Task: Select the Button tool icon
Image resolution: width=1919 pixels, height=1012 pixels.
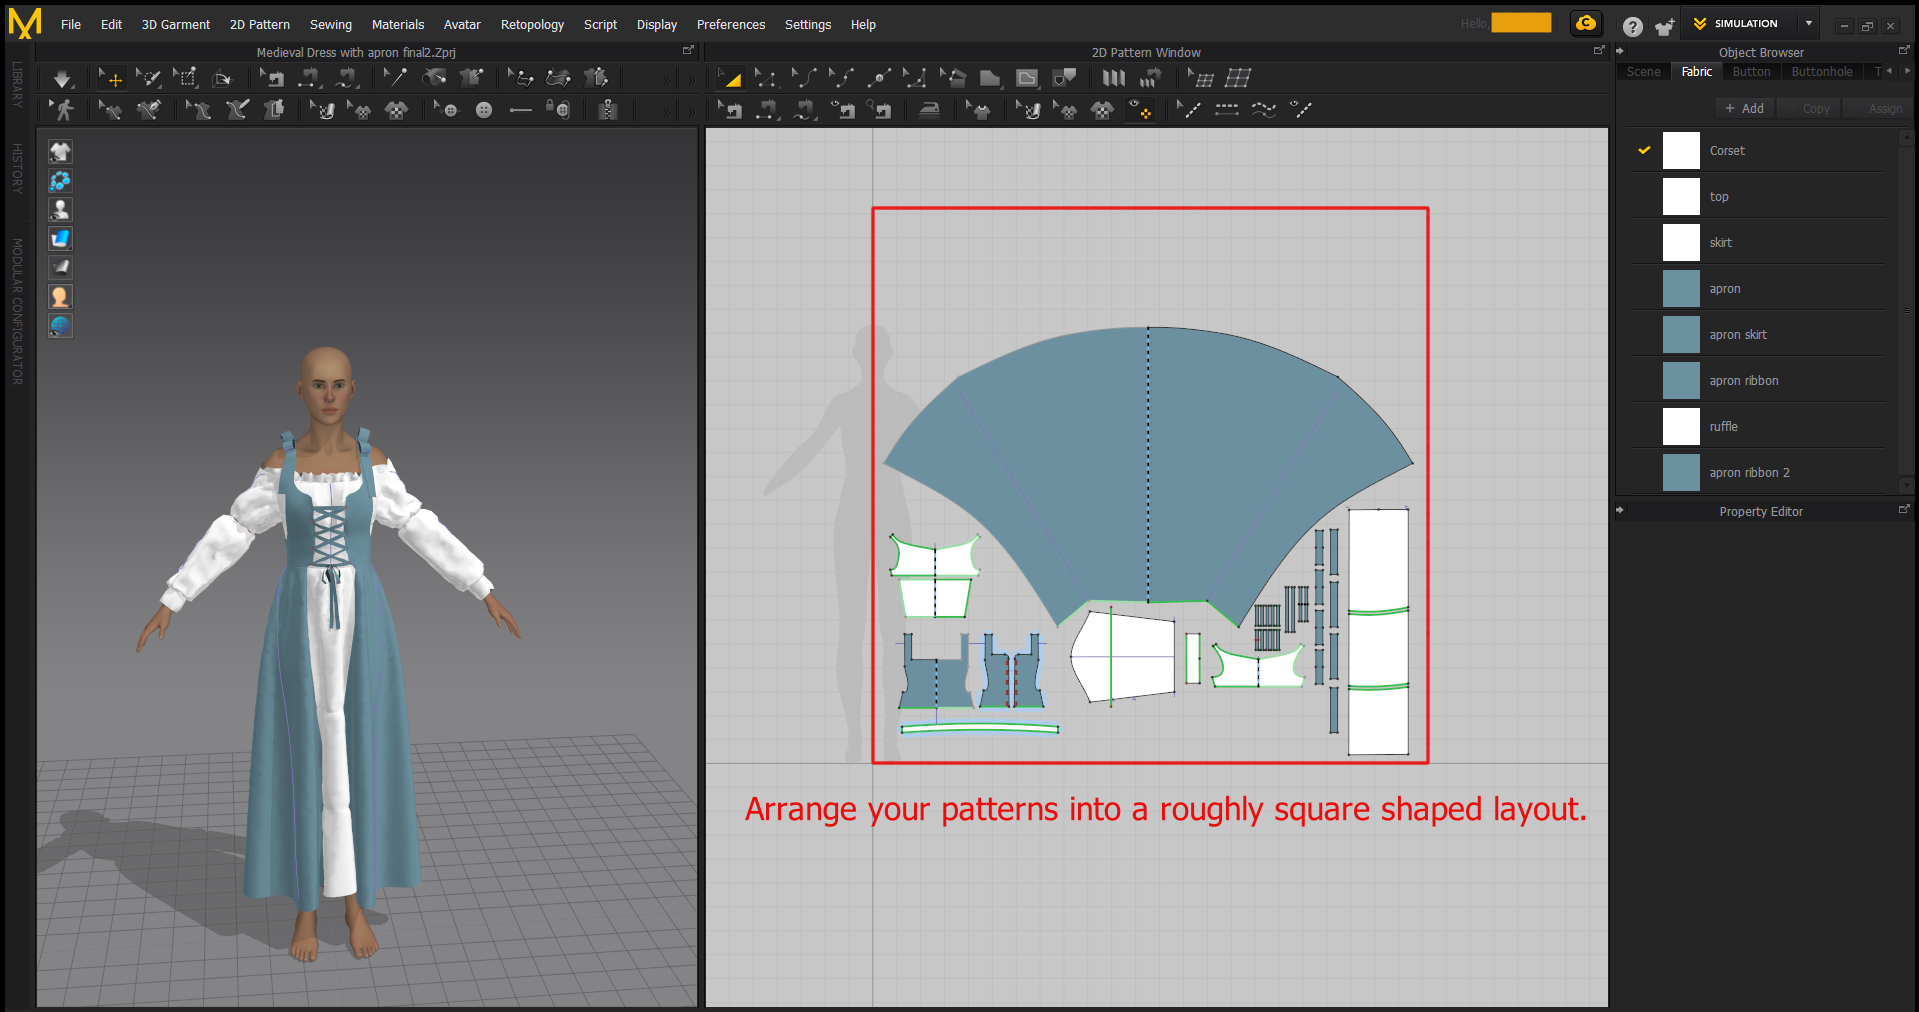Action: [x=484, y=110]
